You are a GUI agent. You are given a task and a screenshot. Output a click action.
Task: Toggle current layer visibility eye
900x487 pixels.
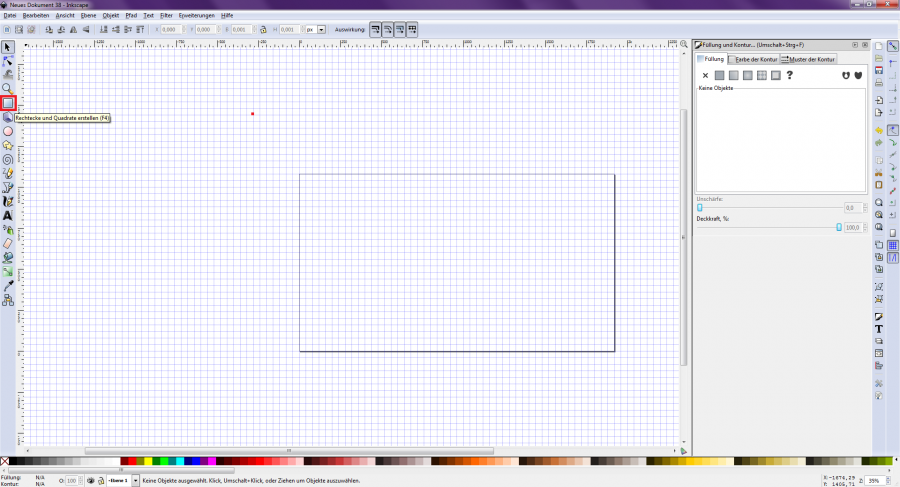click(x=90, y=481)
